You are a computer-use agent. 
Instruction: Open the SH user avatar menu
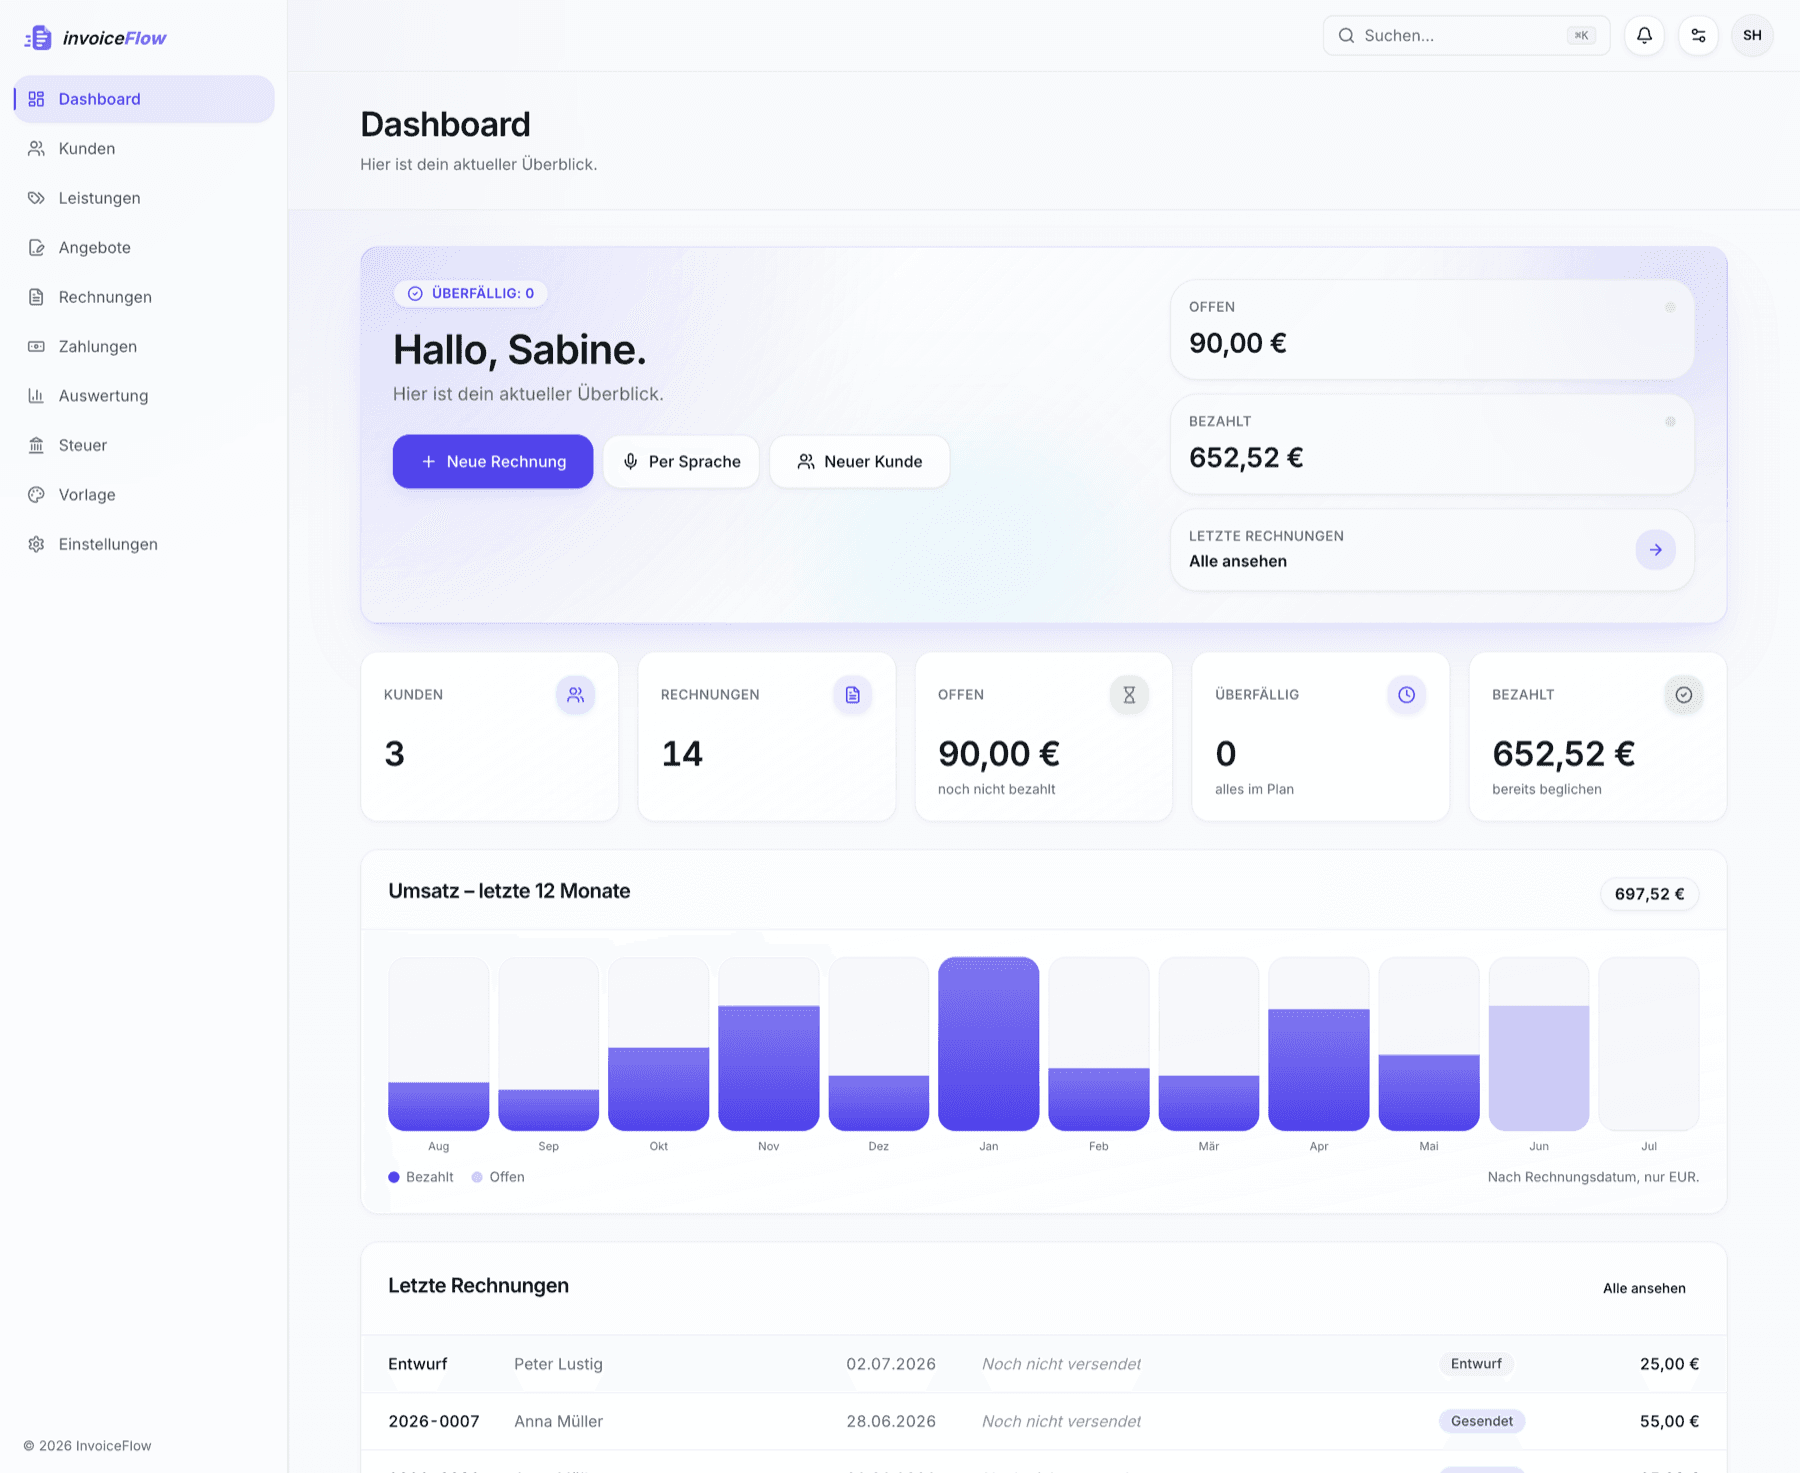click(x=1752, y=35)
